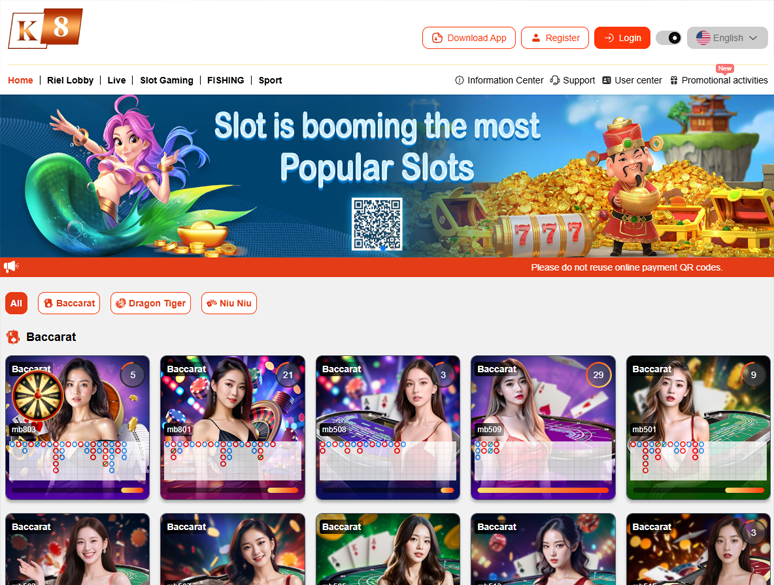This screenshot has height=585, width=774.
Task: Select the All category filter
Action: 16,303
